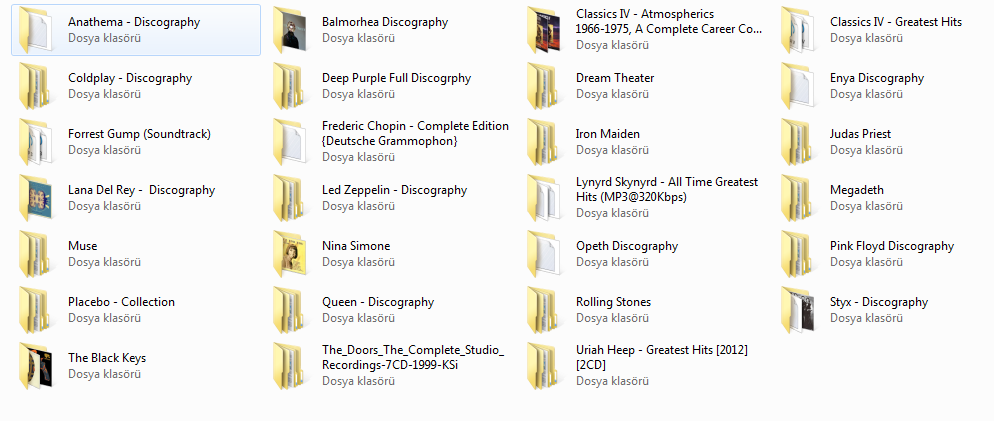
Task: Select the Anathema - Discography folder icon
Action: [37, 30]
